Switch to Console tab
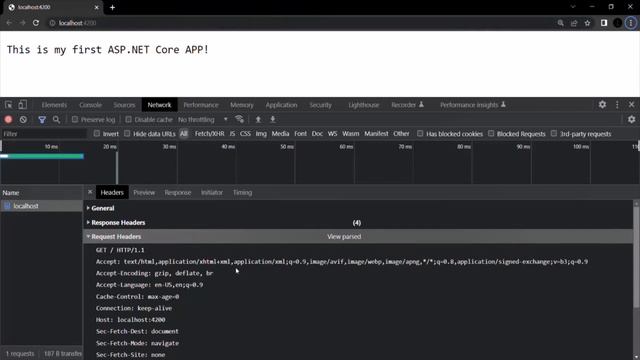This screenshot has width=640, height=360. click(x=91, y=105)
